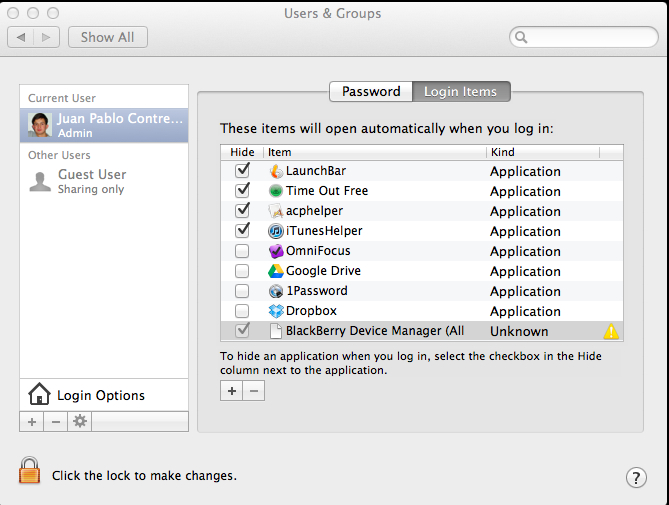Screen dimensions: 669x505
Task: Select the 1Password item name
Action: coord(317,291)
